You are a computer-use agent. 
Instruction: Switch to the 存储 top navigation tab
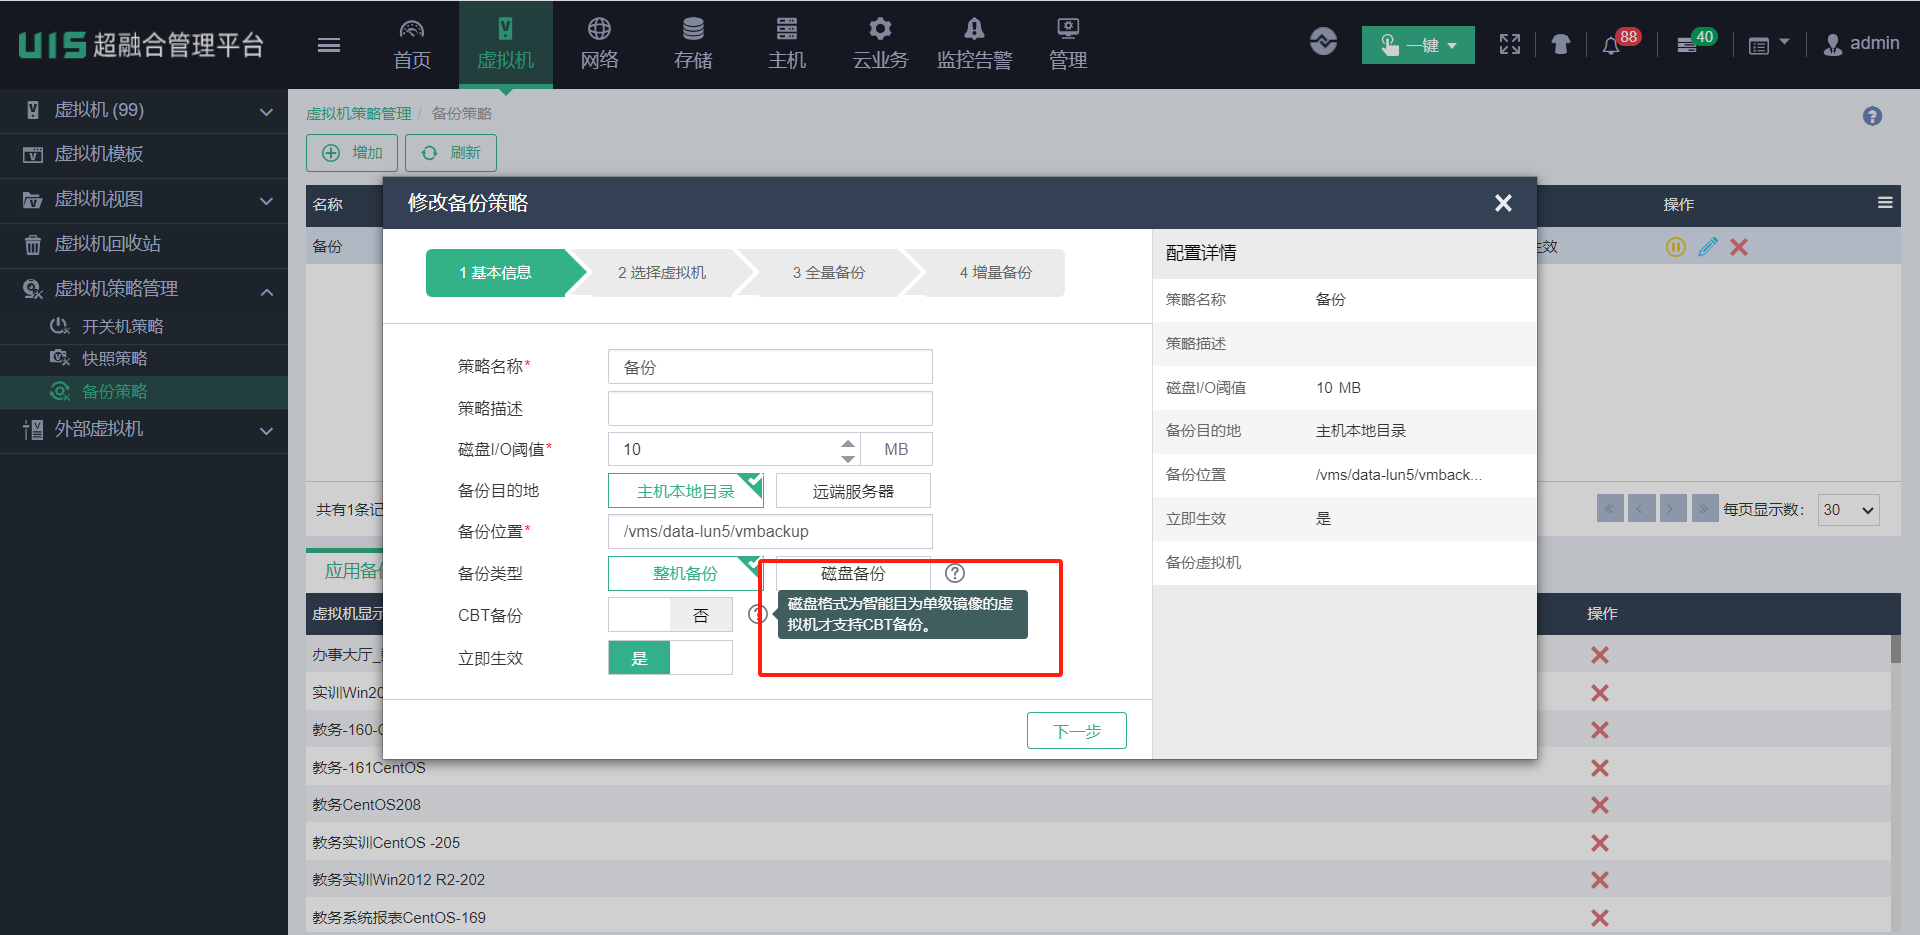693,45
